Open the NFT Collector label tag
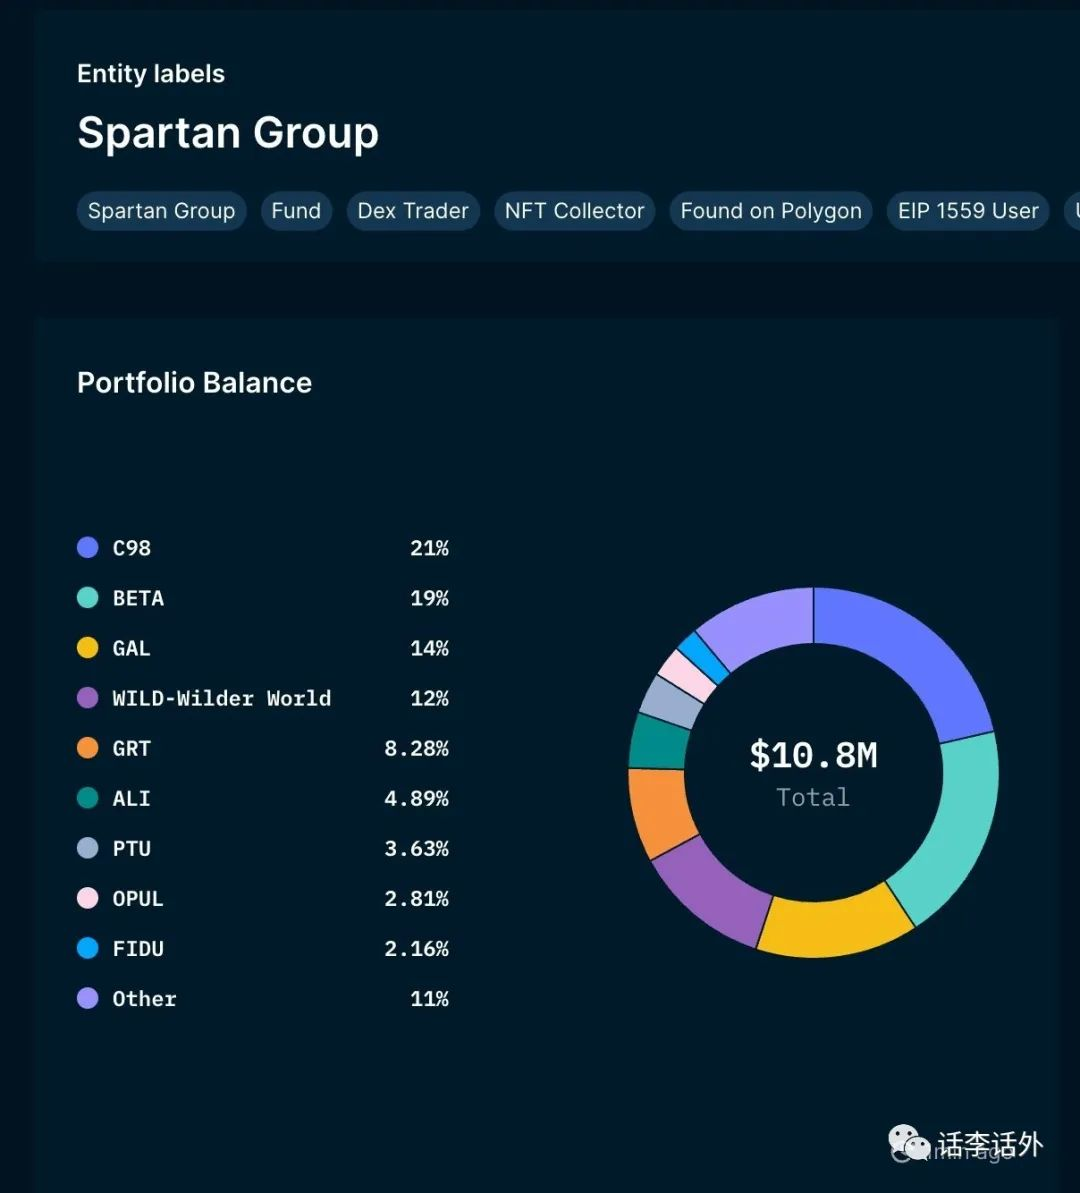The height and width of the screenshot is (1193, 1080). click(x=575, y=211)
